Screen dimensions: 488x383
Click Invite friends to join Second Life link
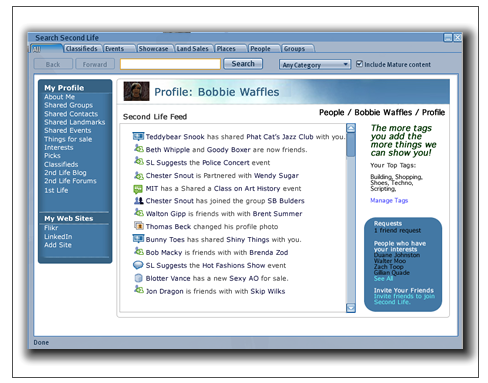(404, 299)
